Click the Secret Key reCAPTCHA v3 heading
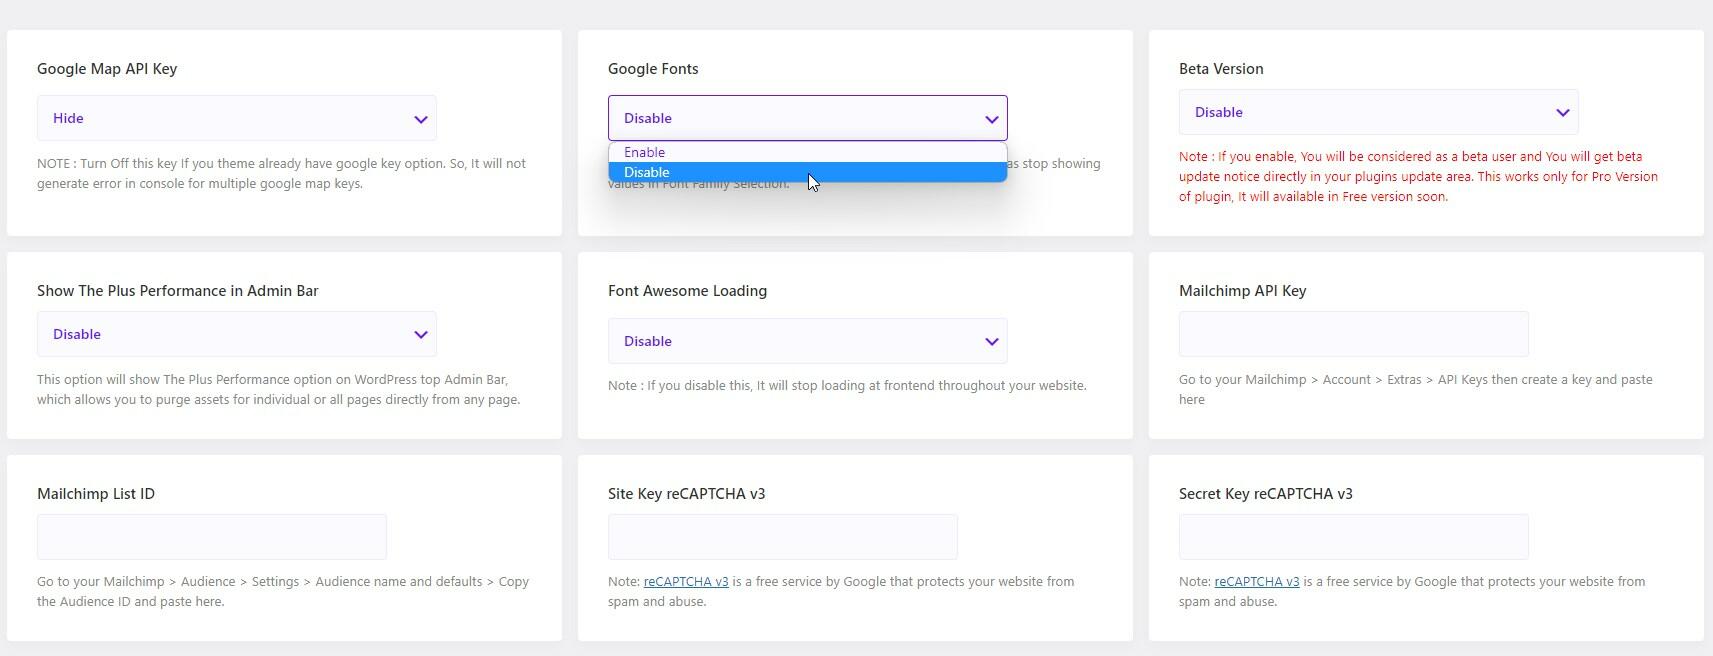Screen dimensions: 1713x656 tap(1265, 494)
